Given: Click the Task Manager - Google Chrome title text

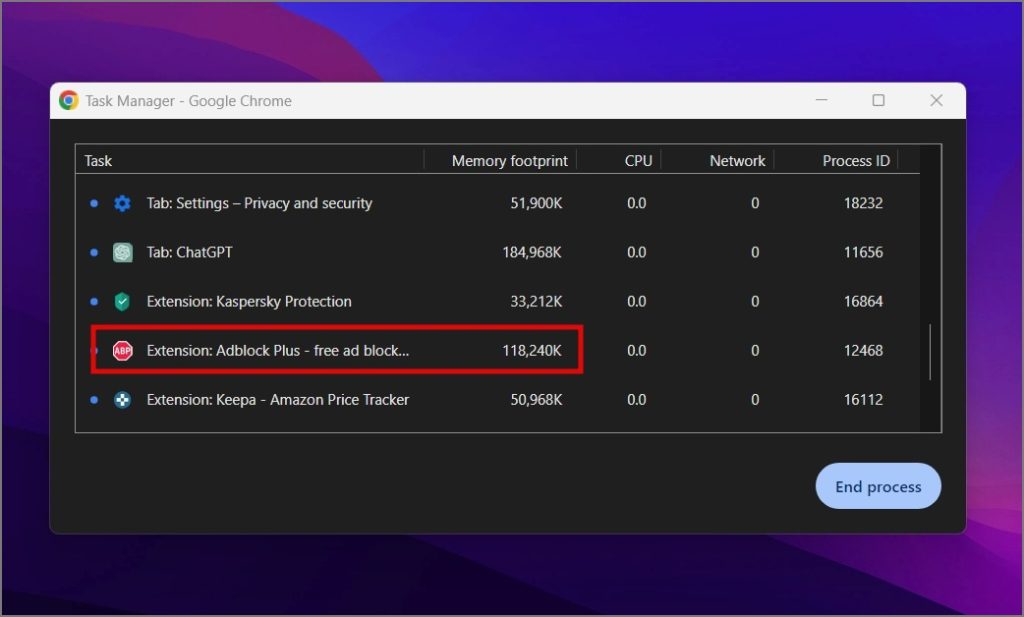Looking at the screenshot, I should [188, 101].
